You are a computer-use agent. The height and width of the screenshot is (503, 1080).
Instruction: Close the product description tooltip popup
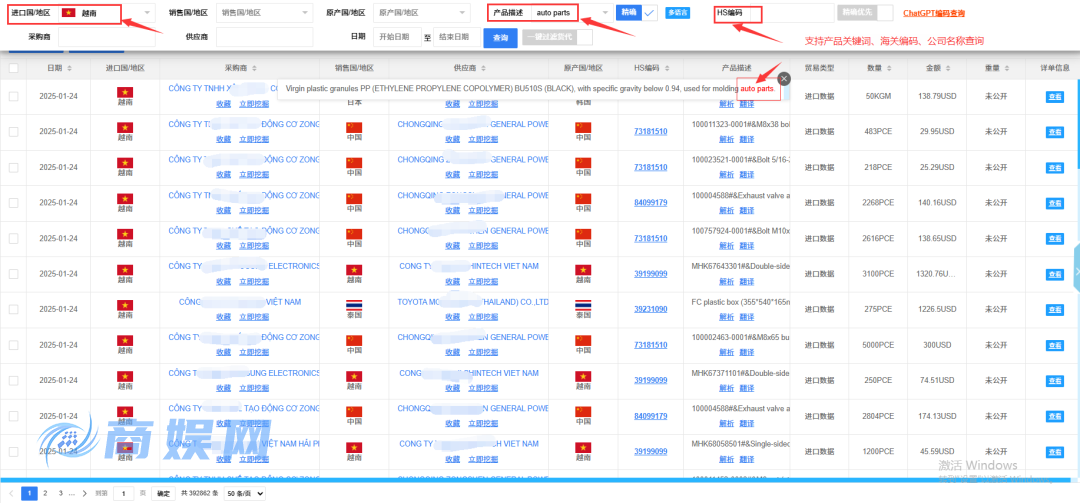784,78
